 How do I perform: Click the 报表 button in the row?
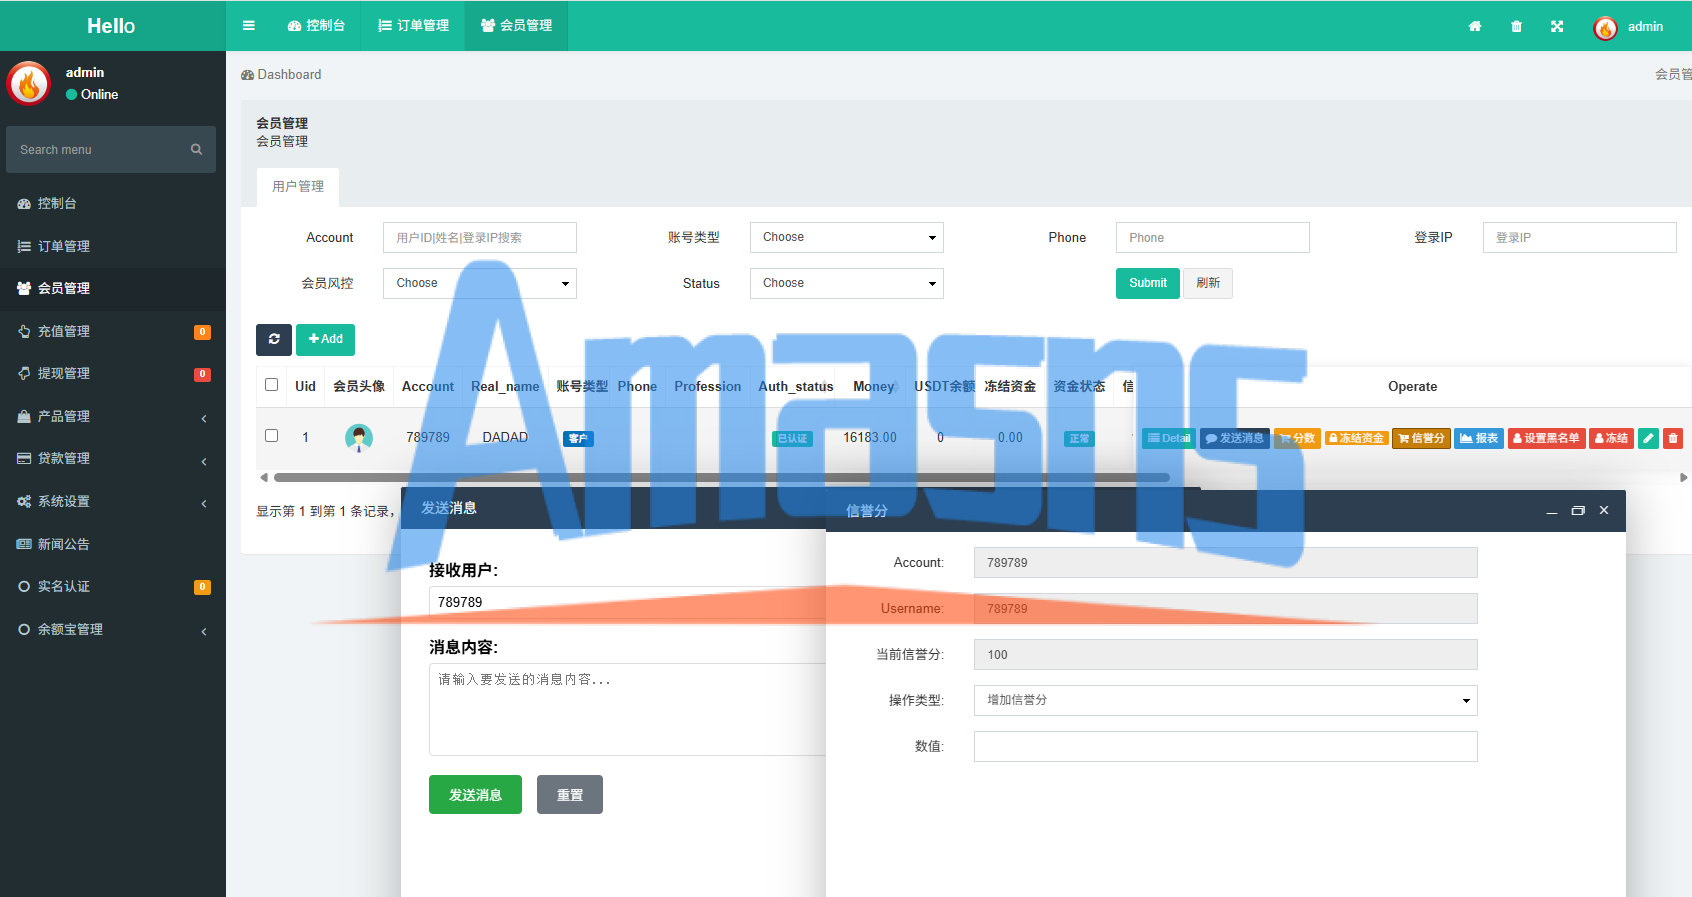pos(1479,438)
